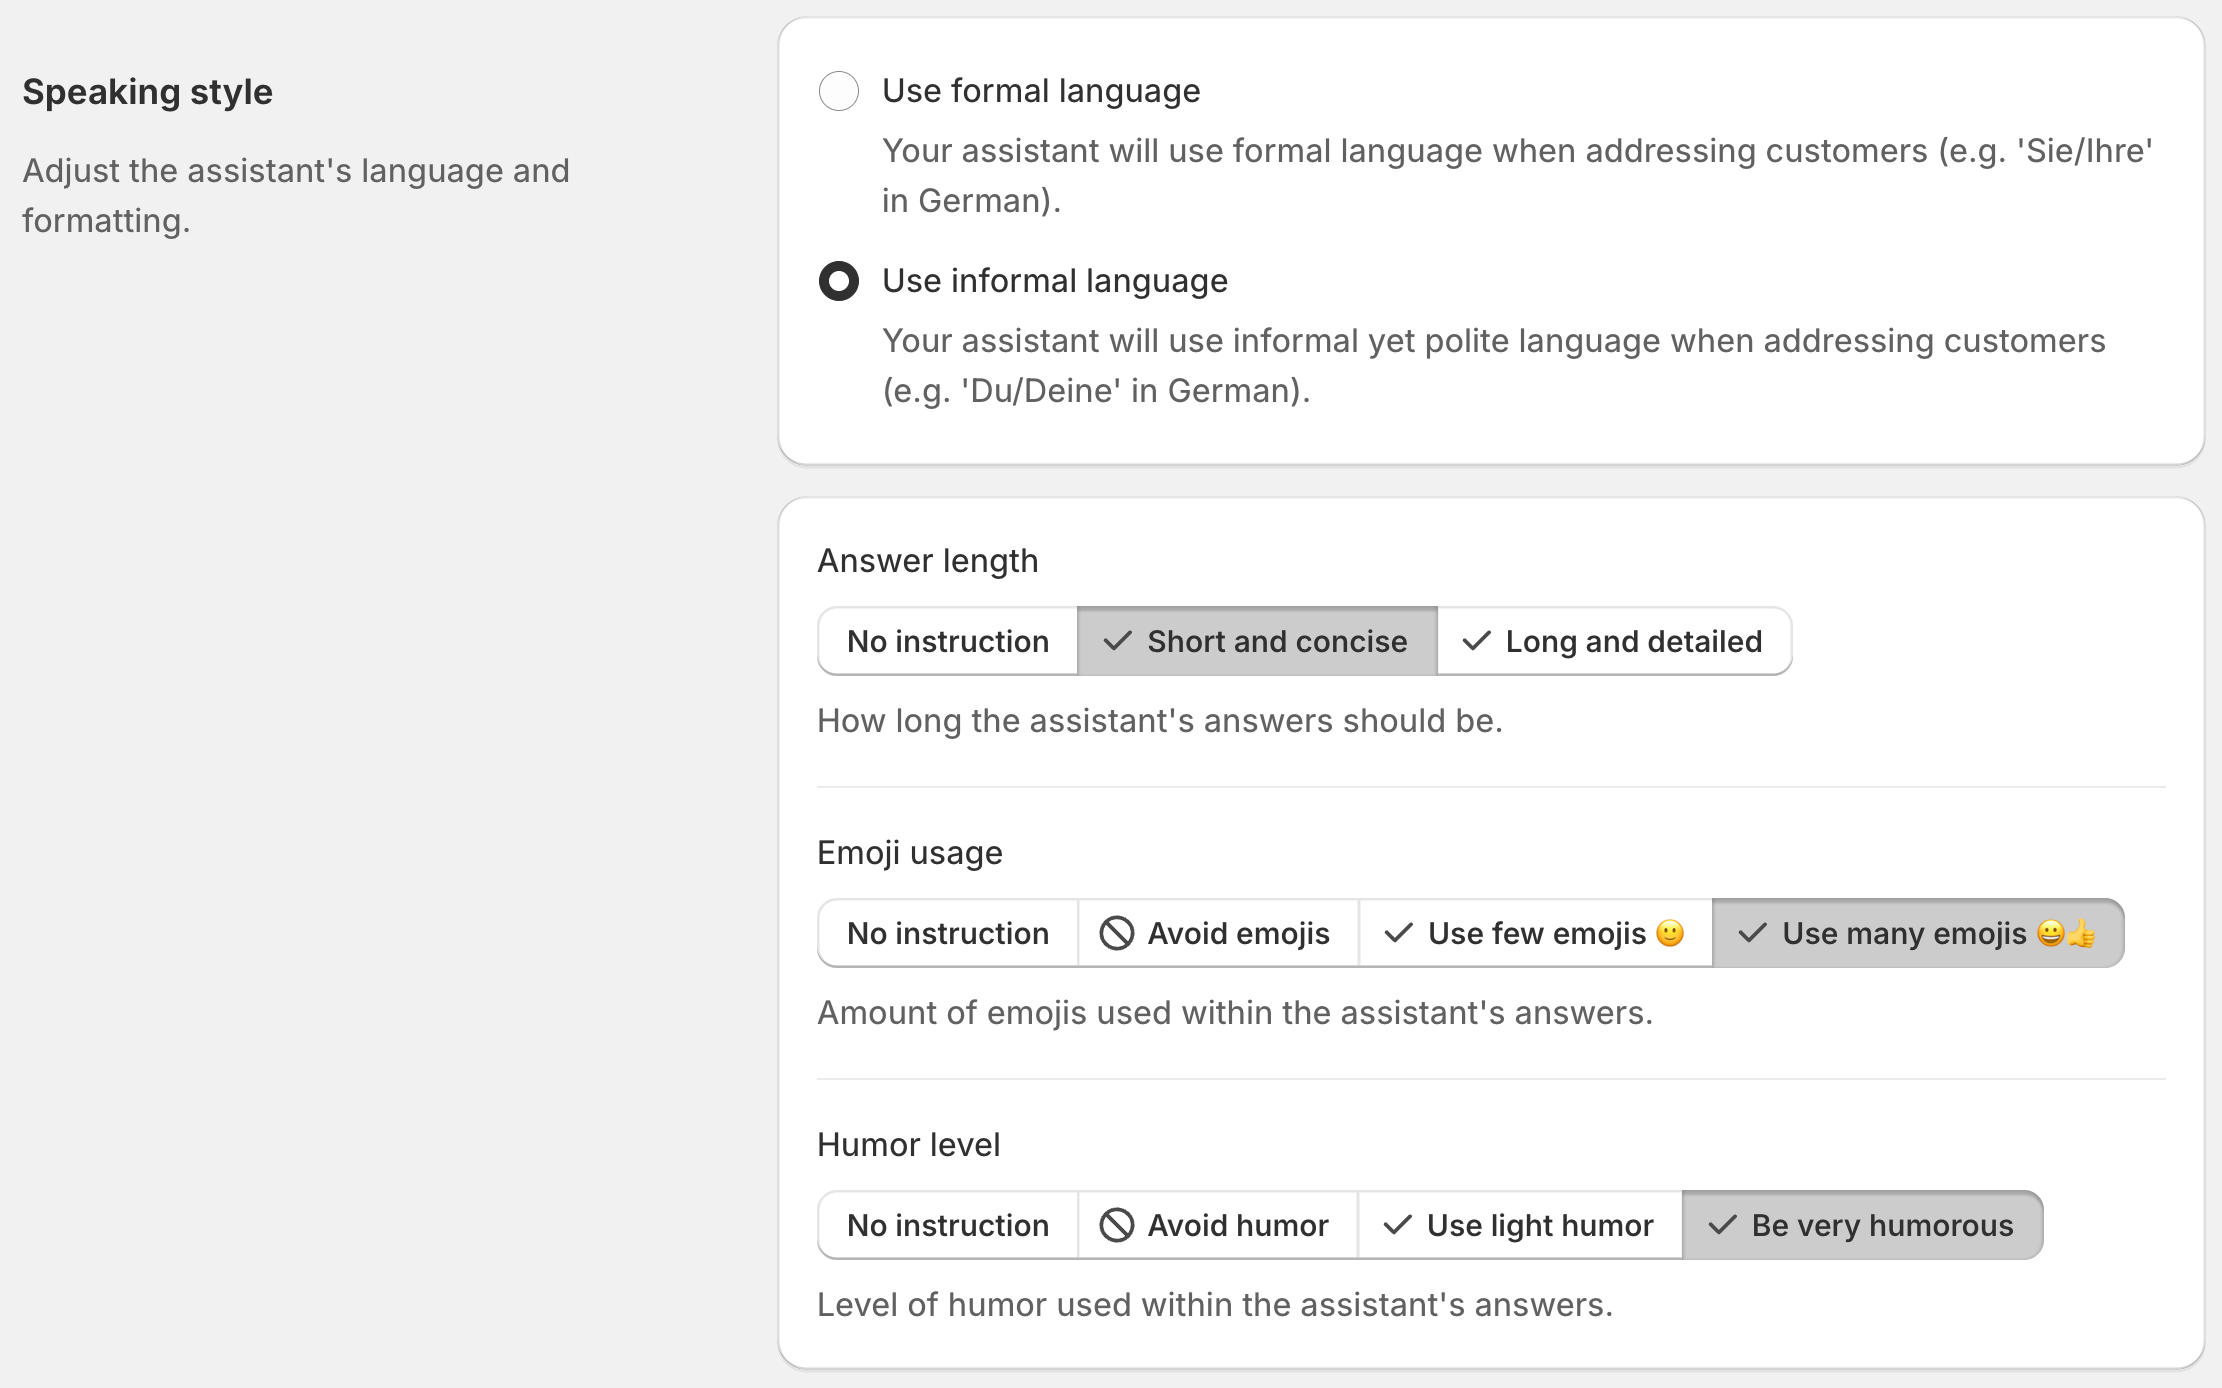Click the smiley icon beside Use few emojis
Viewport: 2222px width, 1388px height.
(x=1668, y=933)
